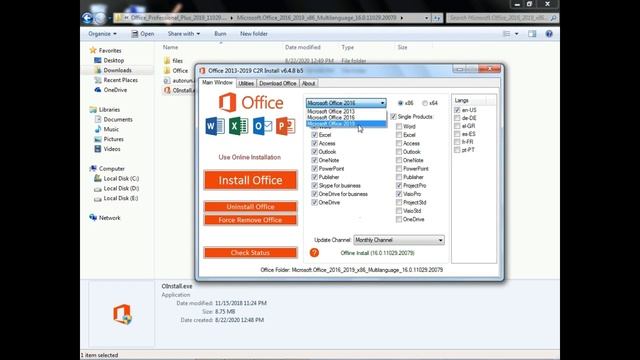Open the Organize dropdown menu
The image size is (640, 360).
102,34
